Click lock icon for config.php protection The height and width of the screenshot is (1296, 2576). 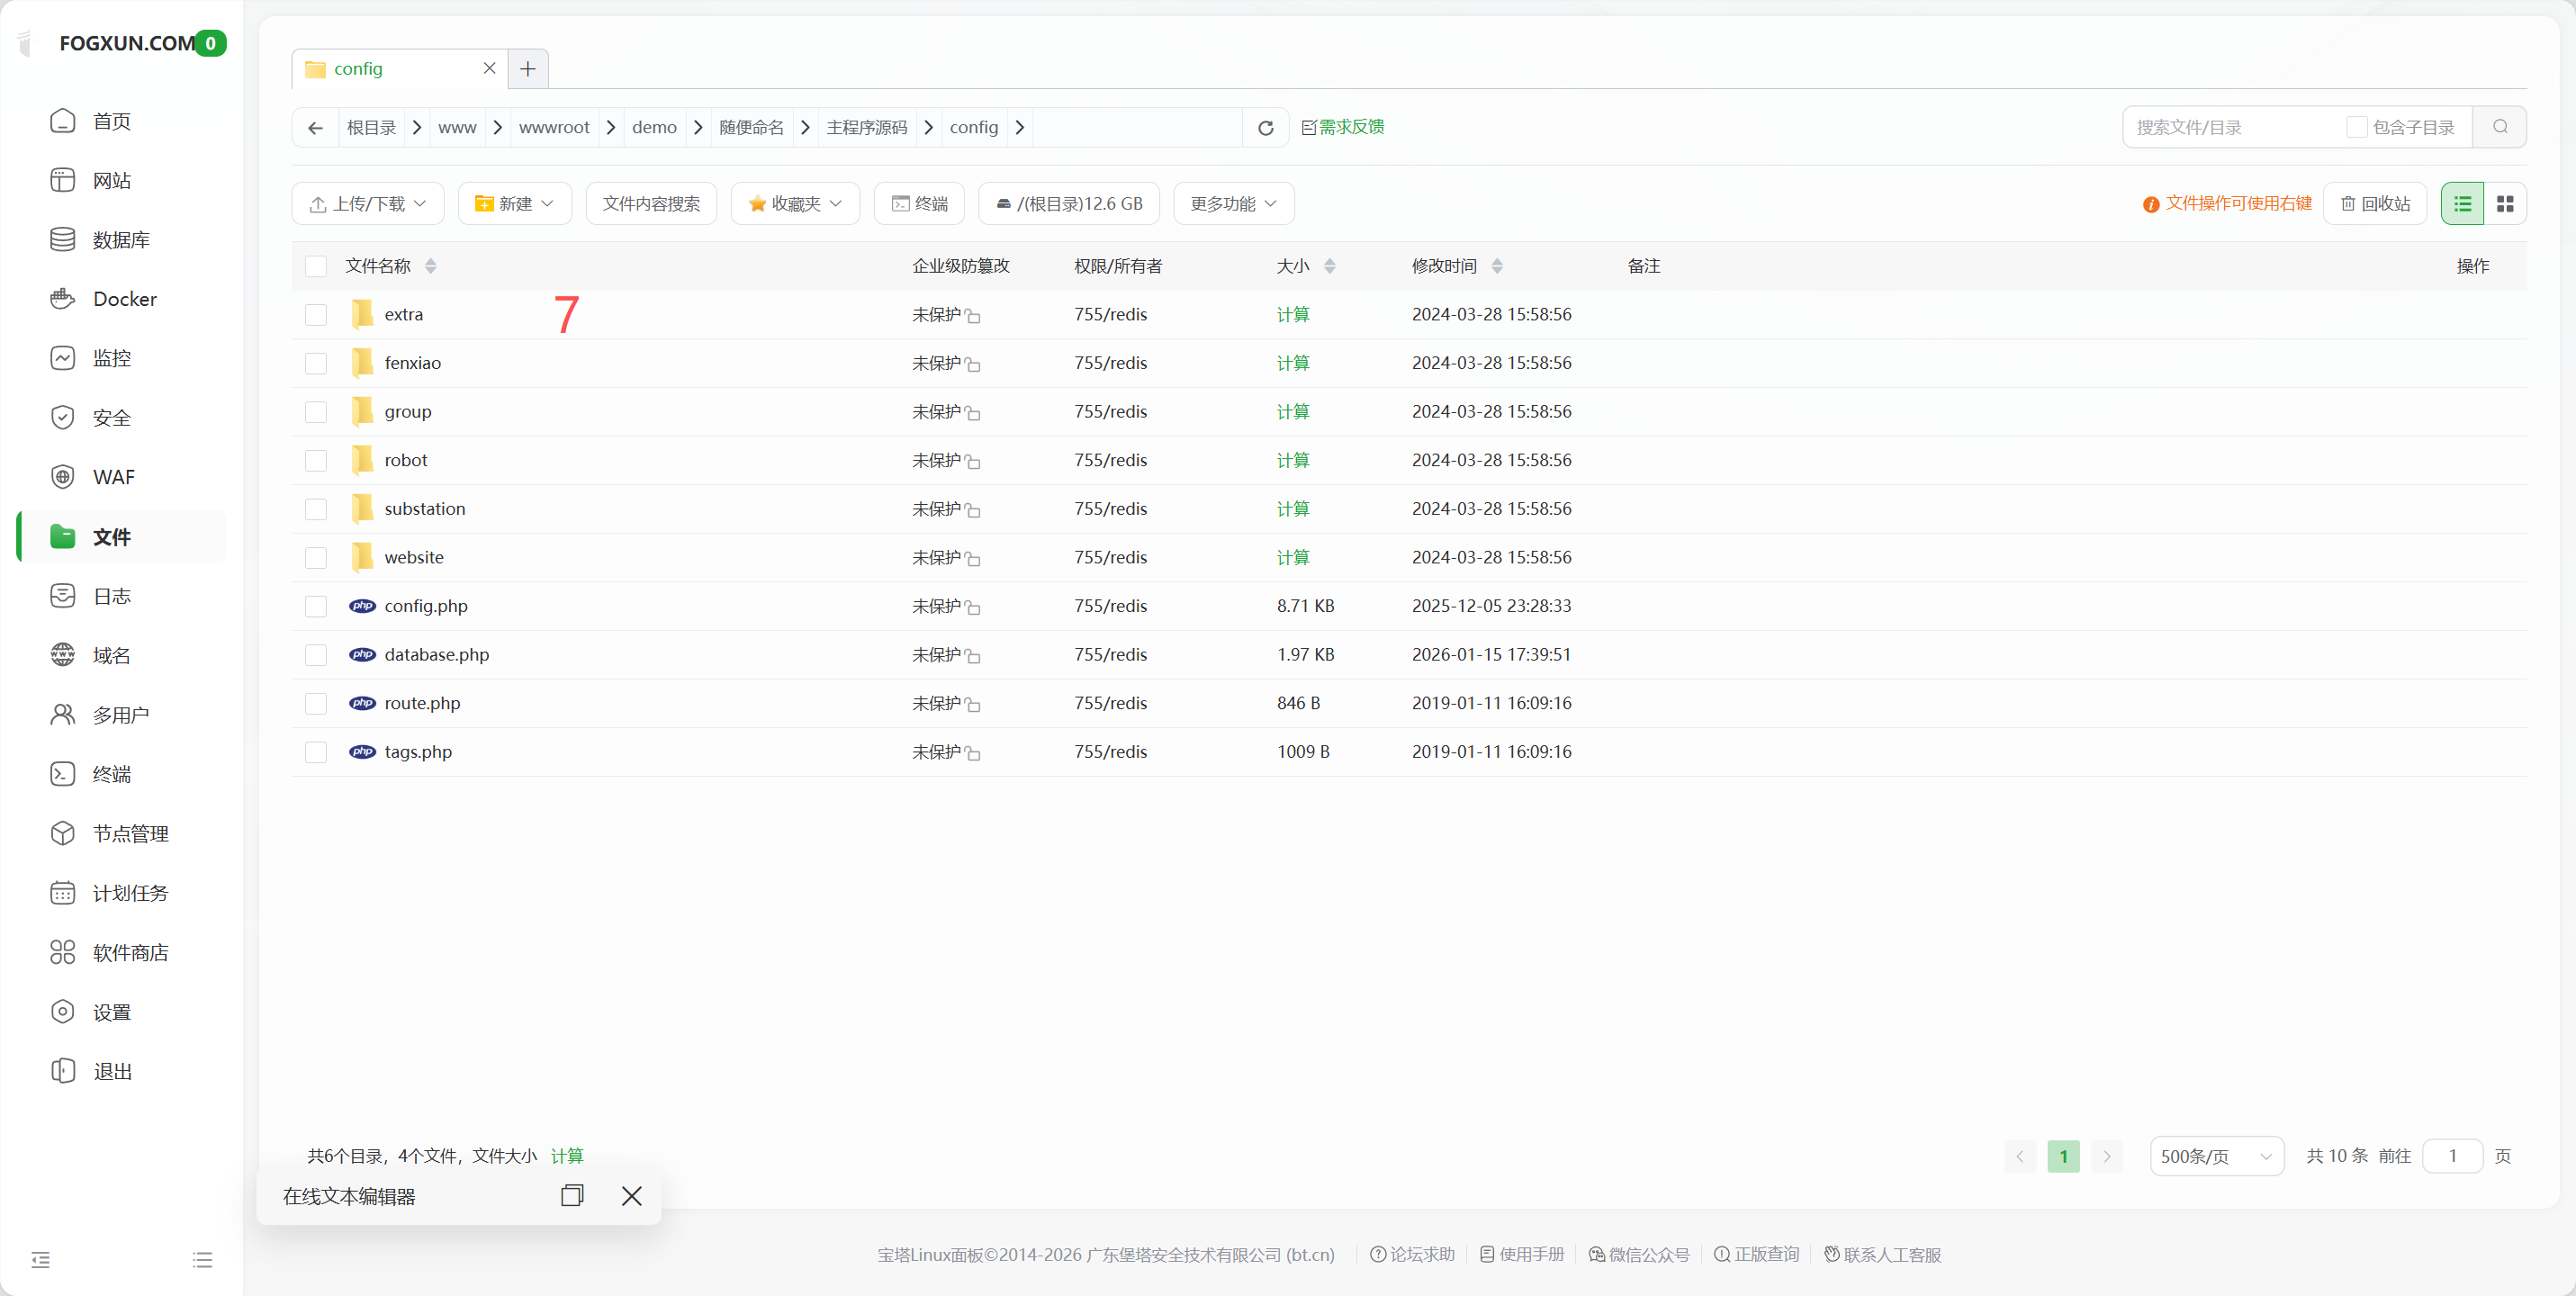point(973,608)
